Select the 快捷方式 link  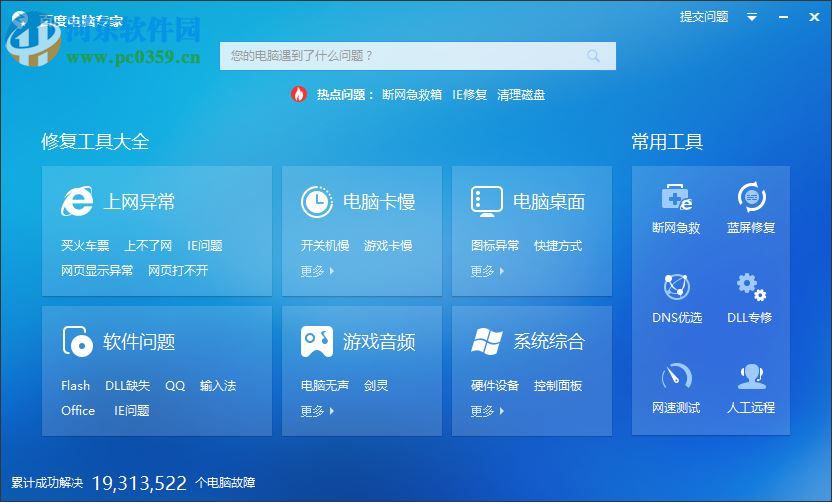558,246
